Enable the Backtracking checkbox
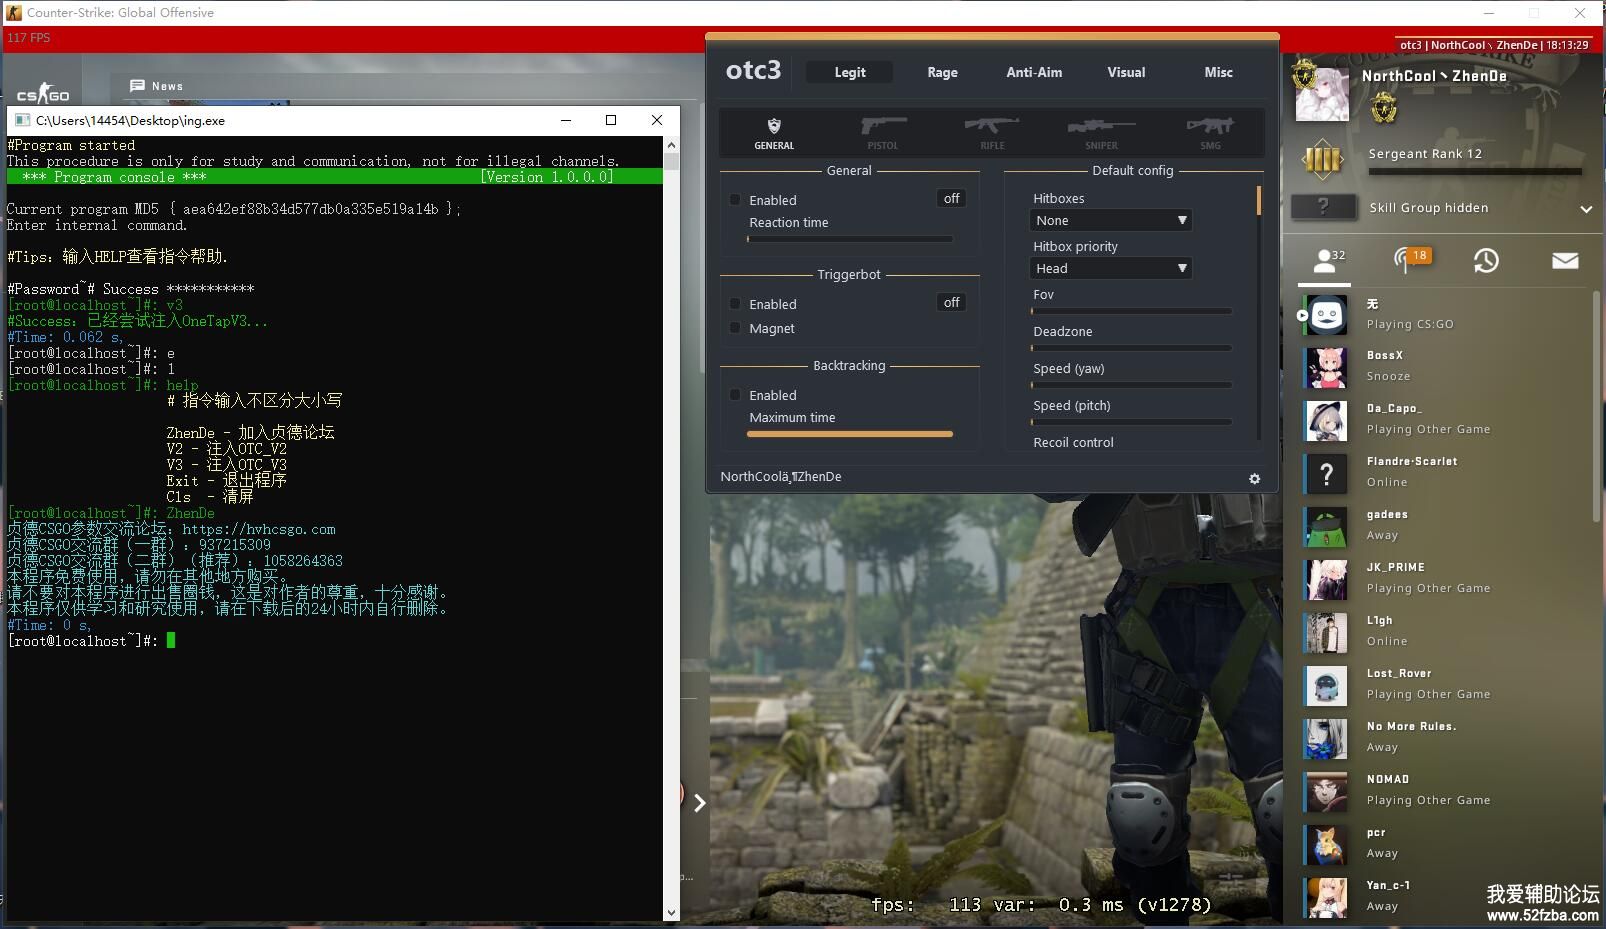This screenshot has height=929, width=1606. 735,395
